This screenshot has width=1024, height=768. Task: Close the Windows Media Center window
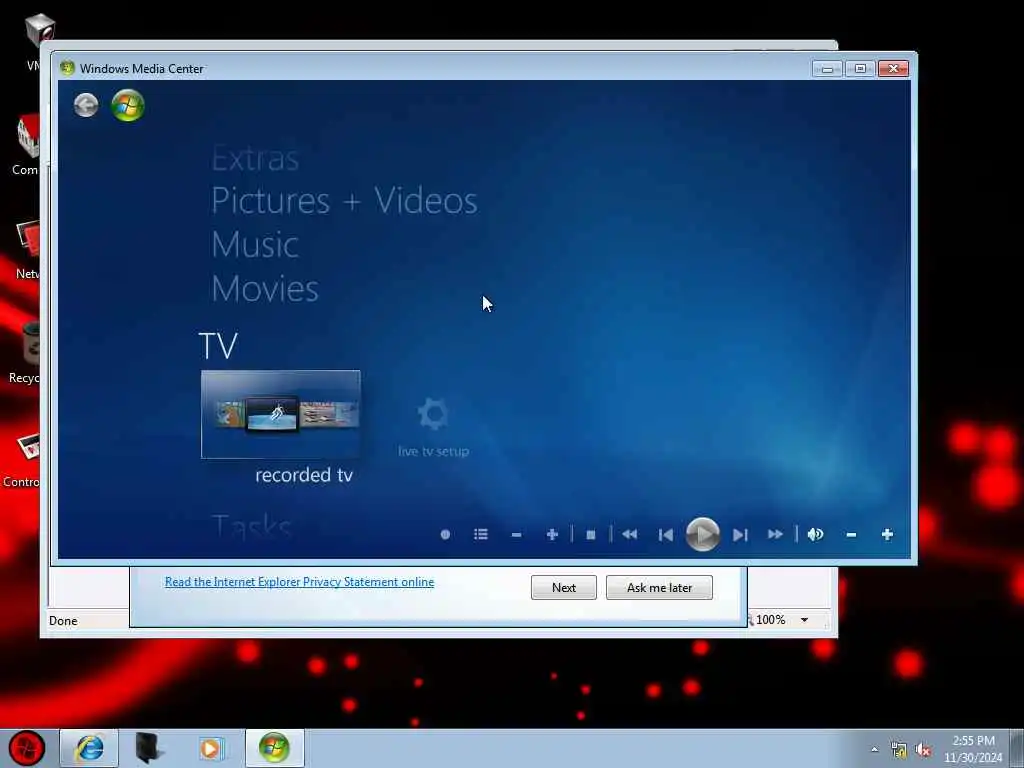point(893,69)
